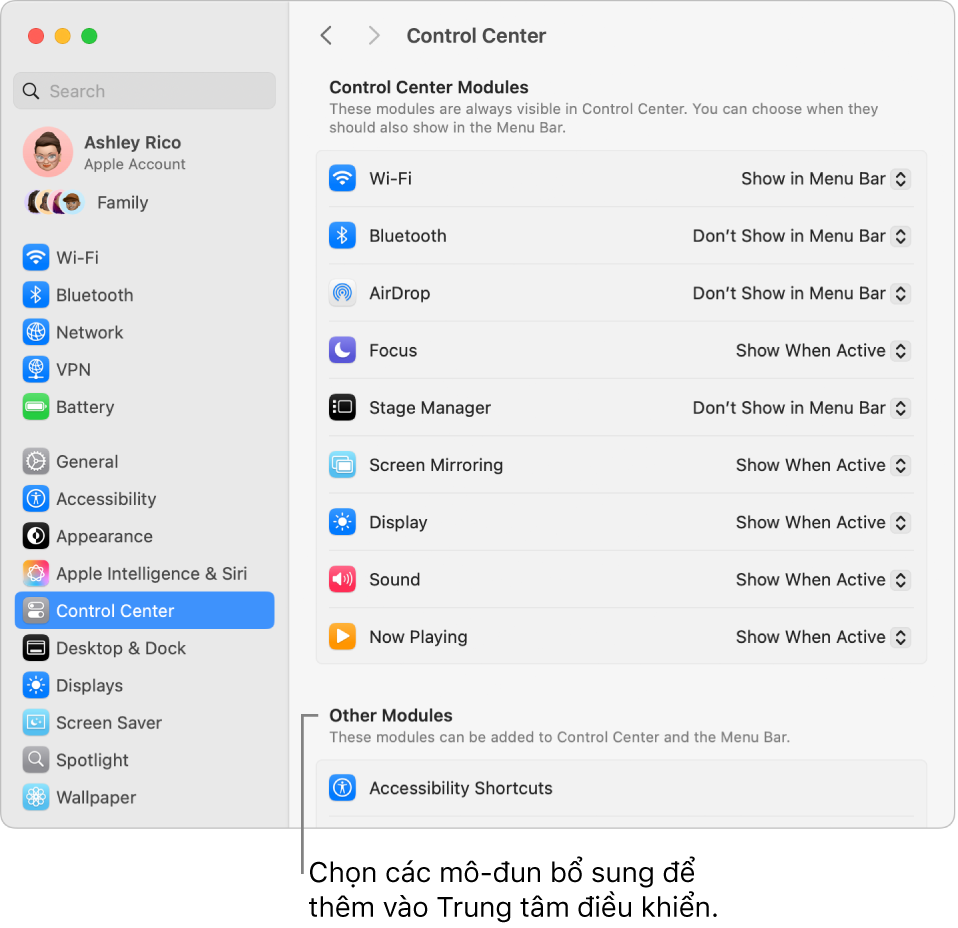Select Control Center in sidebar
The width and height of the screenshot is (958, 928).
pos(144,610)
